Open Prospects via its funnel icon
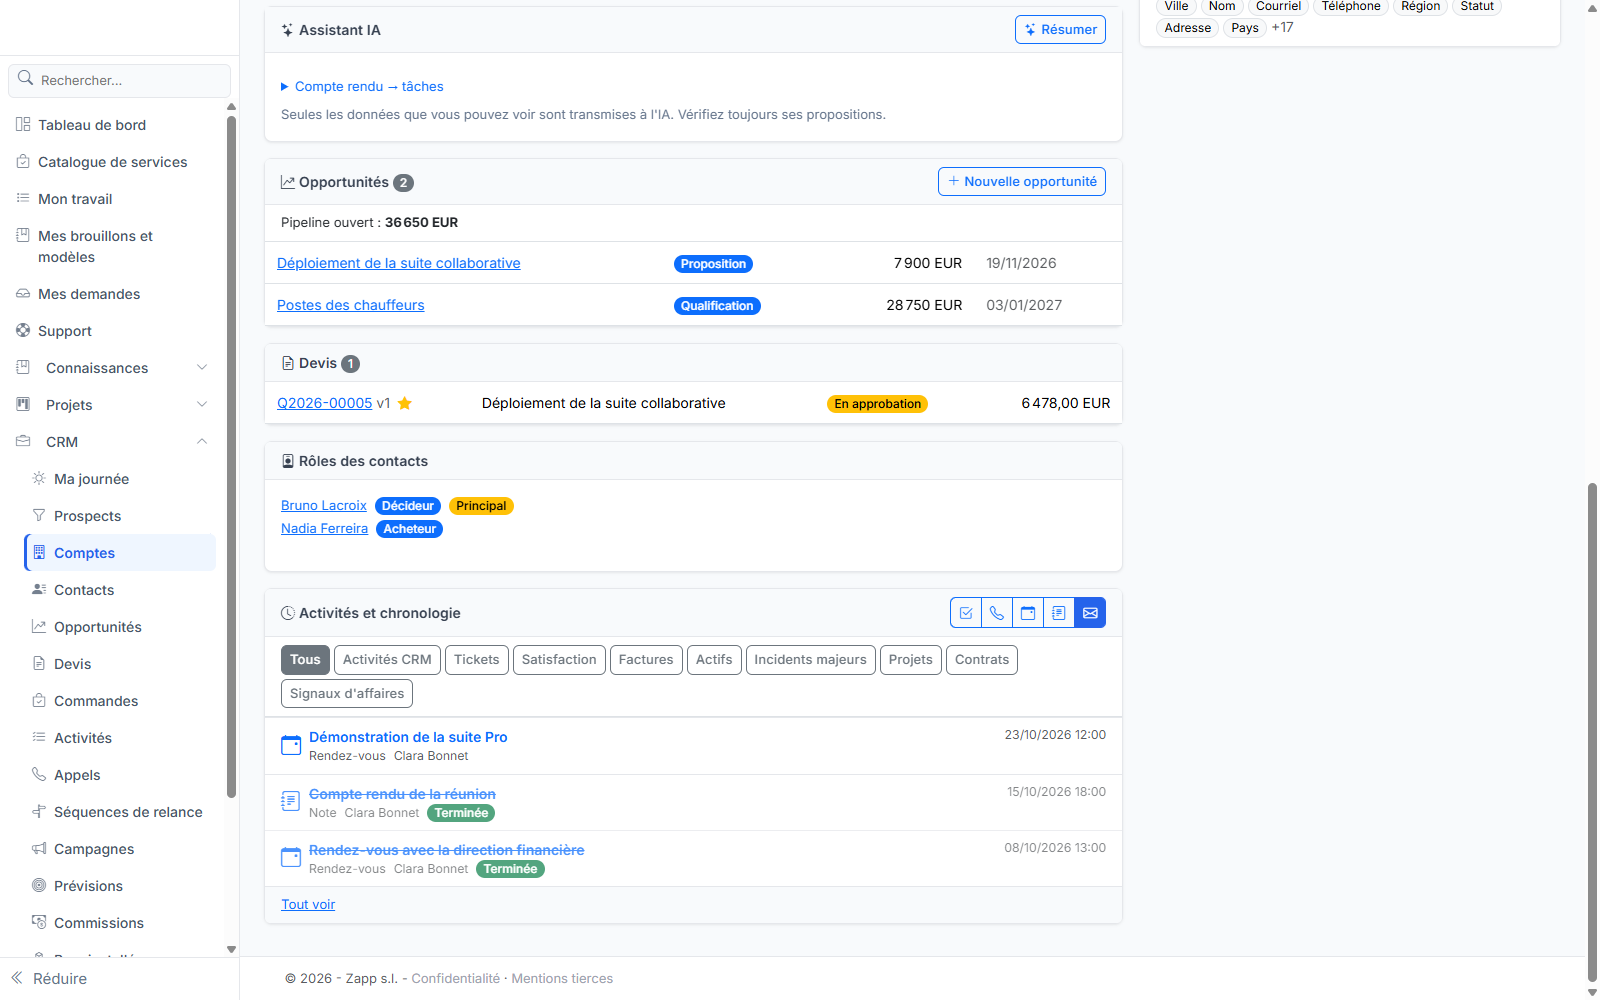The image size is (1600, 1000). point(39,516)
